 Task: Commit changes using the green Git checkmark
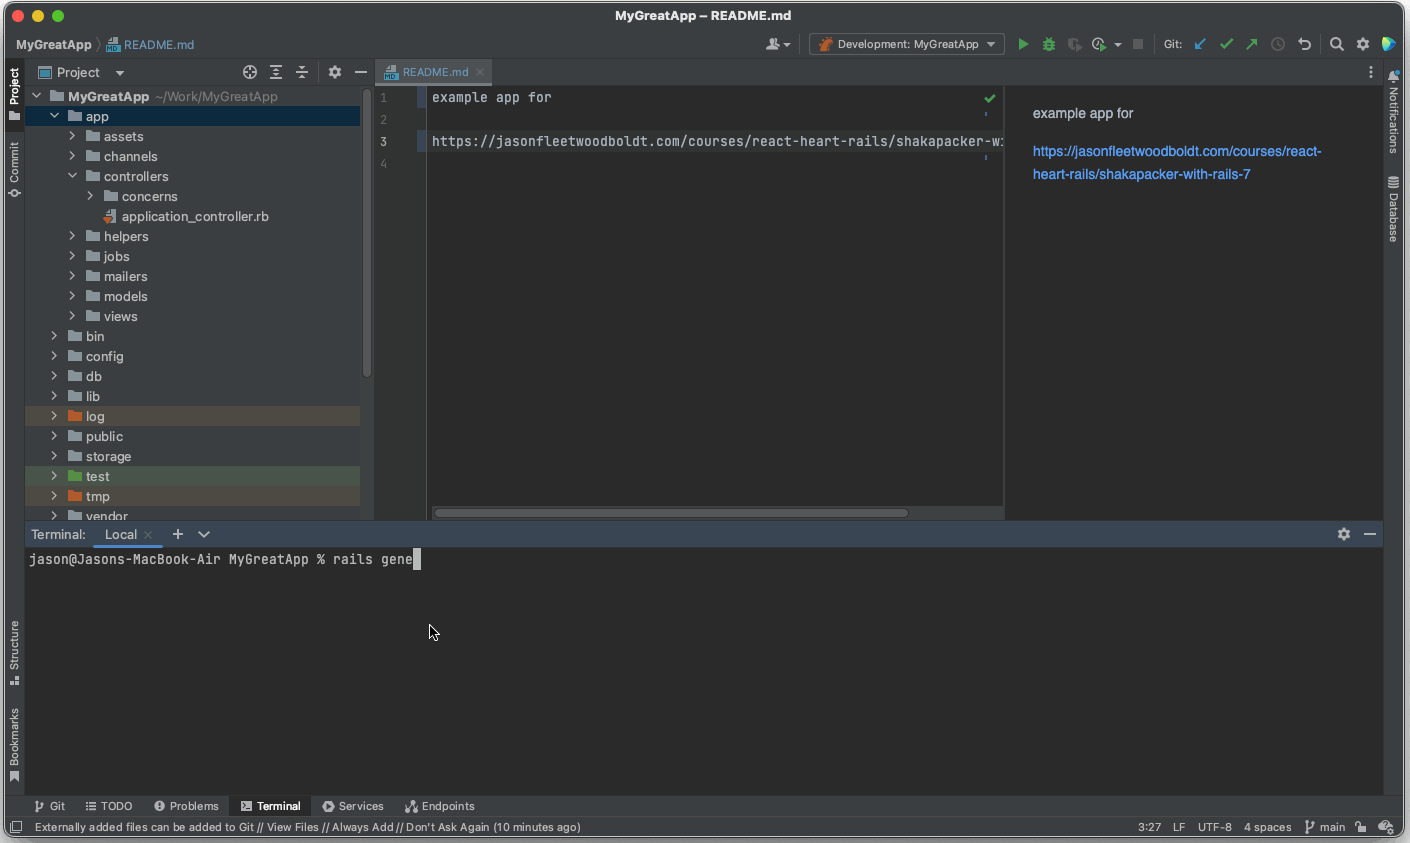[x=1226, y=44]
